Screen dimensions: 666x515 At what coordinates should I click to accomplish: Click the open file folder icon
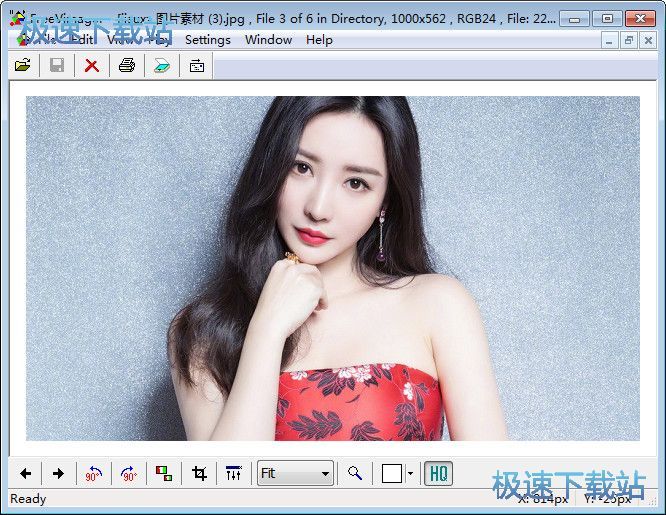pyautogui.click(x=23, y=65)
